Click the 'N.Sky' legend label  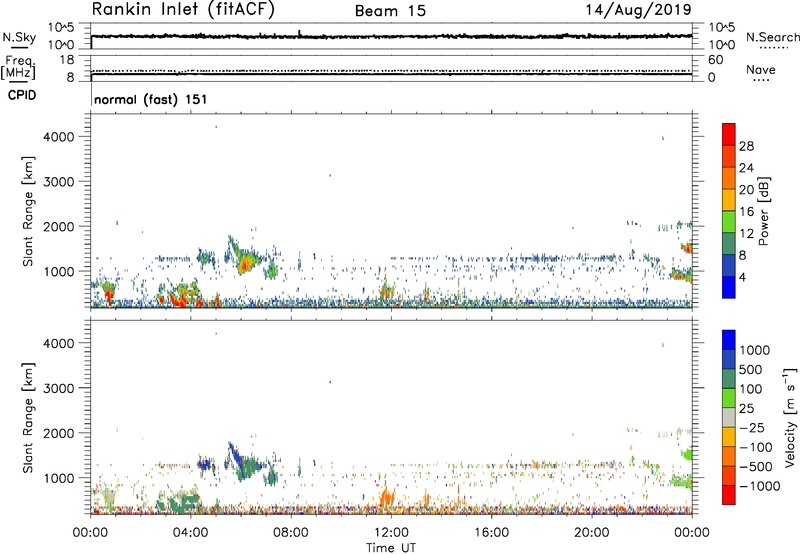(x=19, y=37)
